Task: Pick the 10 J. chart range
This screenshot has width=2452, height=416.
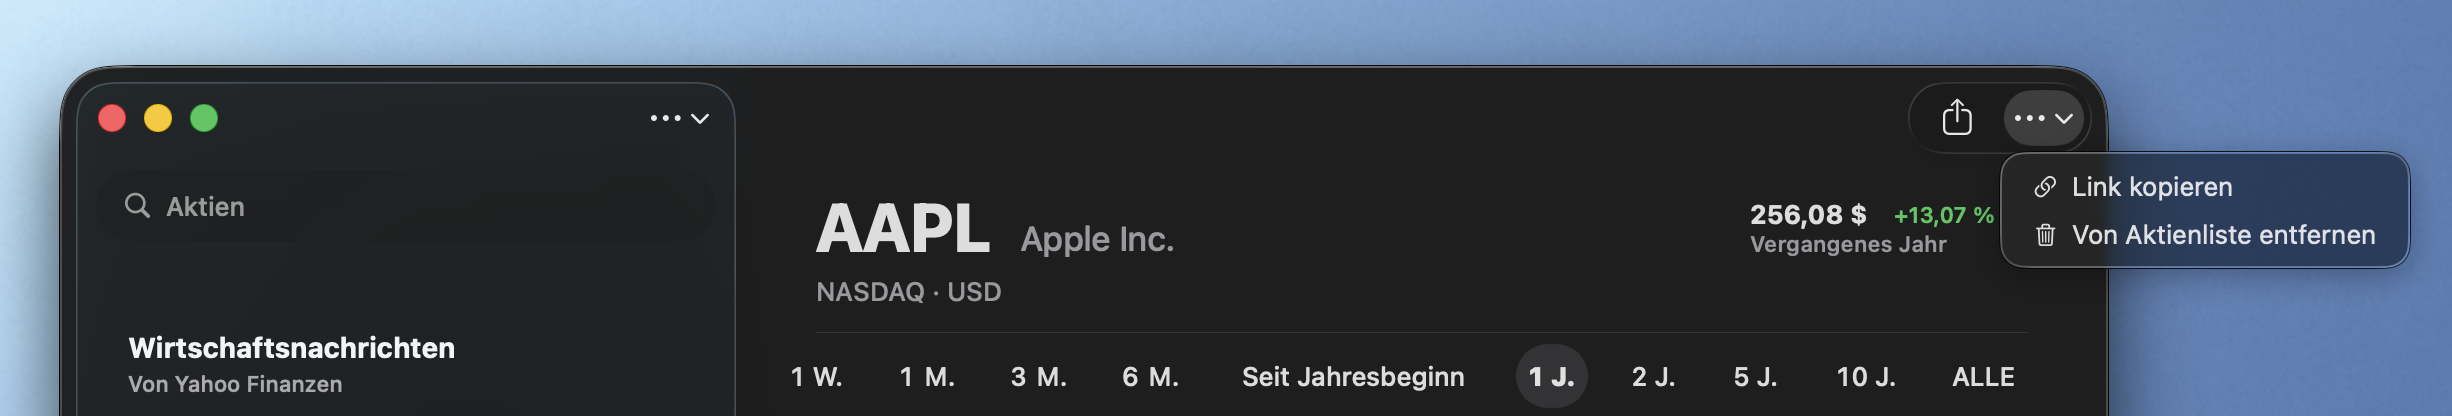Action: pyautogui.click(x=1865, y=377)
